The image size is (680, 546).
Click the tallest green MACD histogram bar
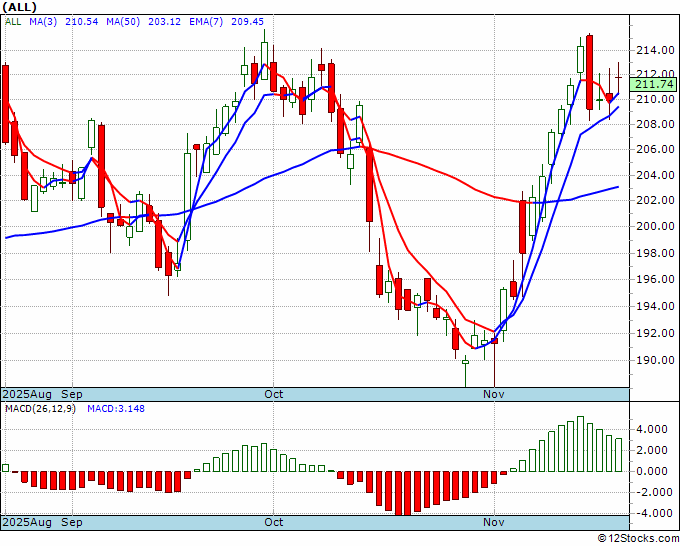tap(580, 444)
